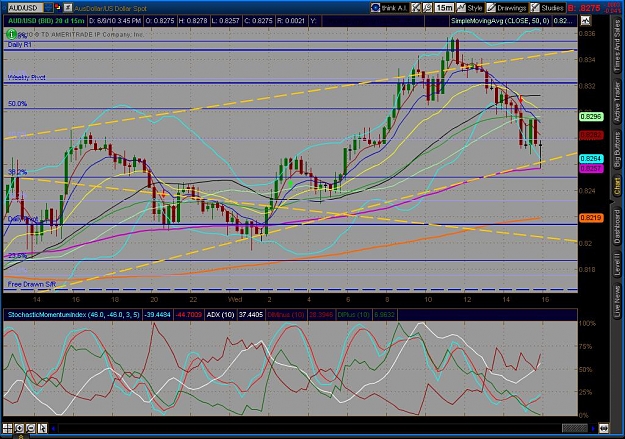Click the red down arrow signal near the peak
Viewport: 625px width, 439px height.
521,100
